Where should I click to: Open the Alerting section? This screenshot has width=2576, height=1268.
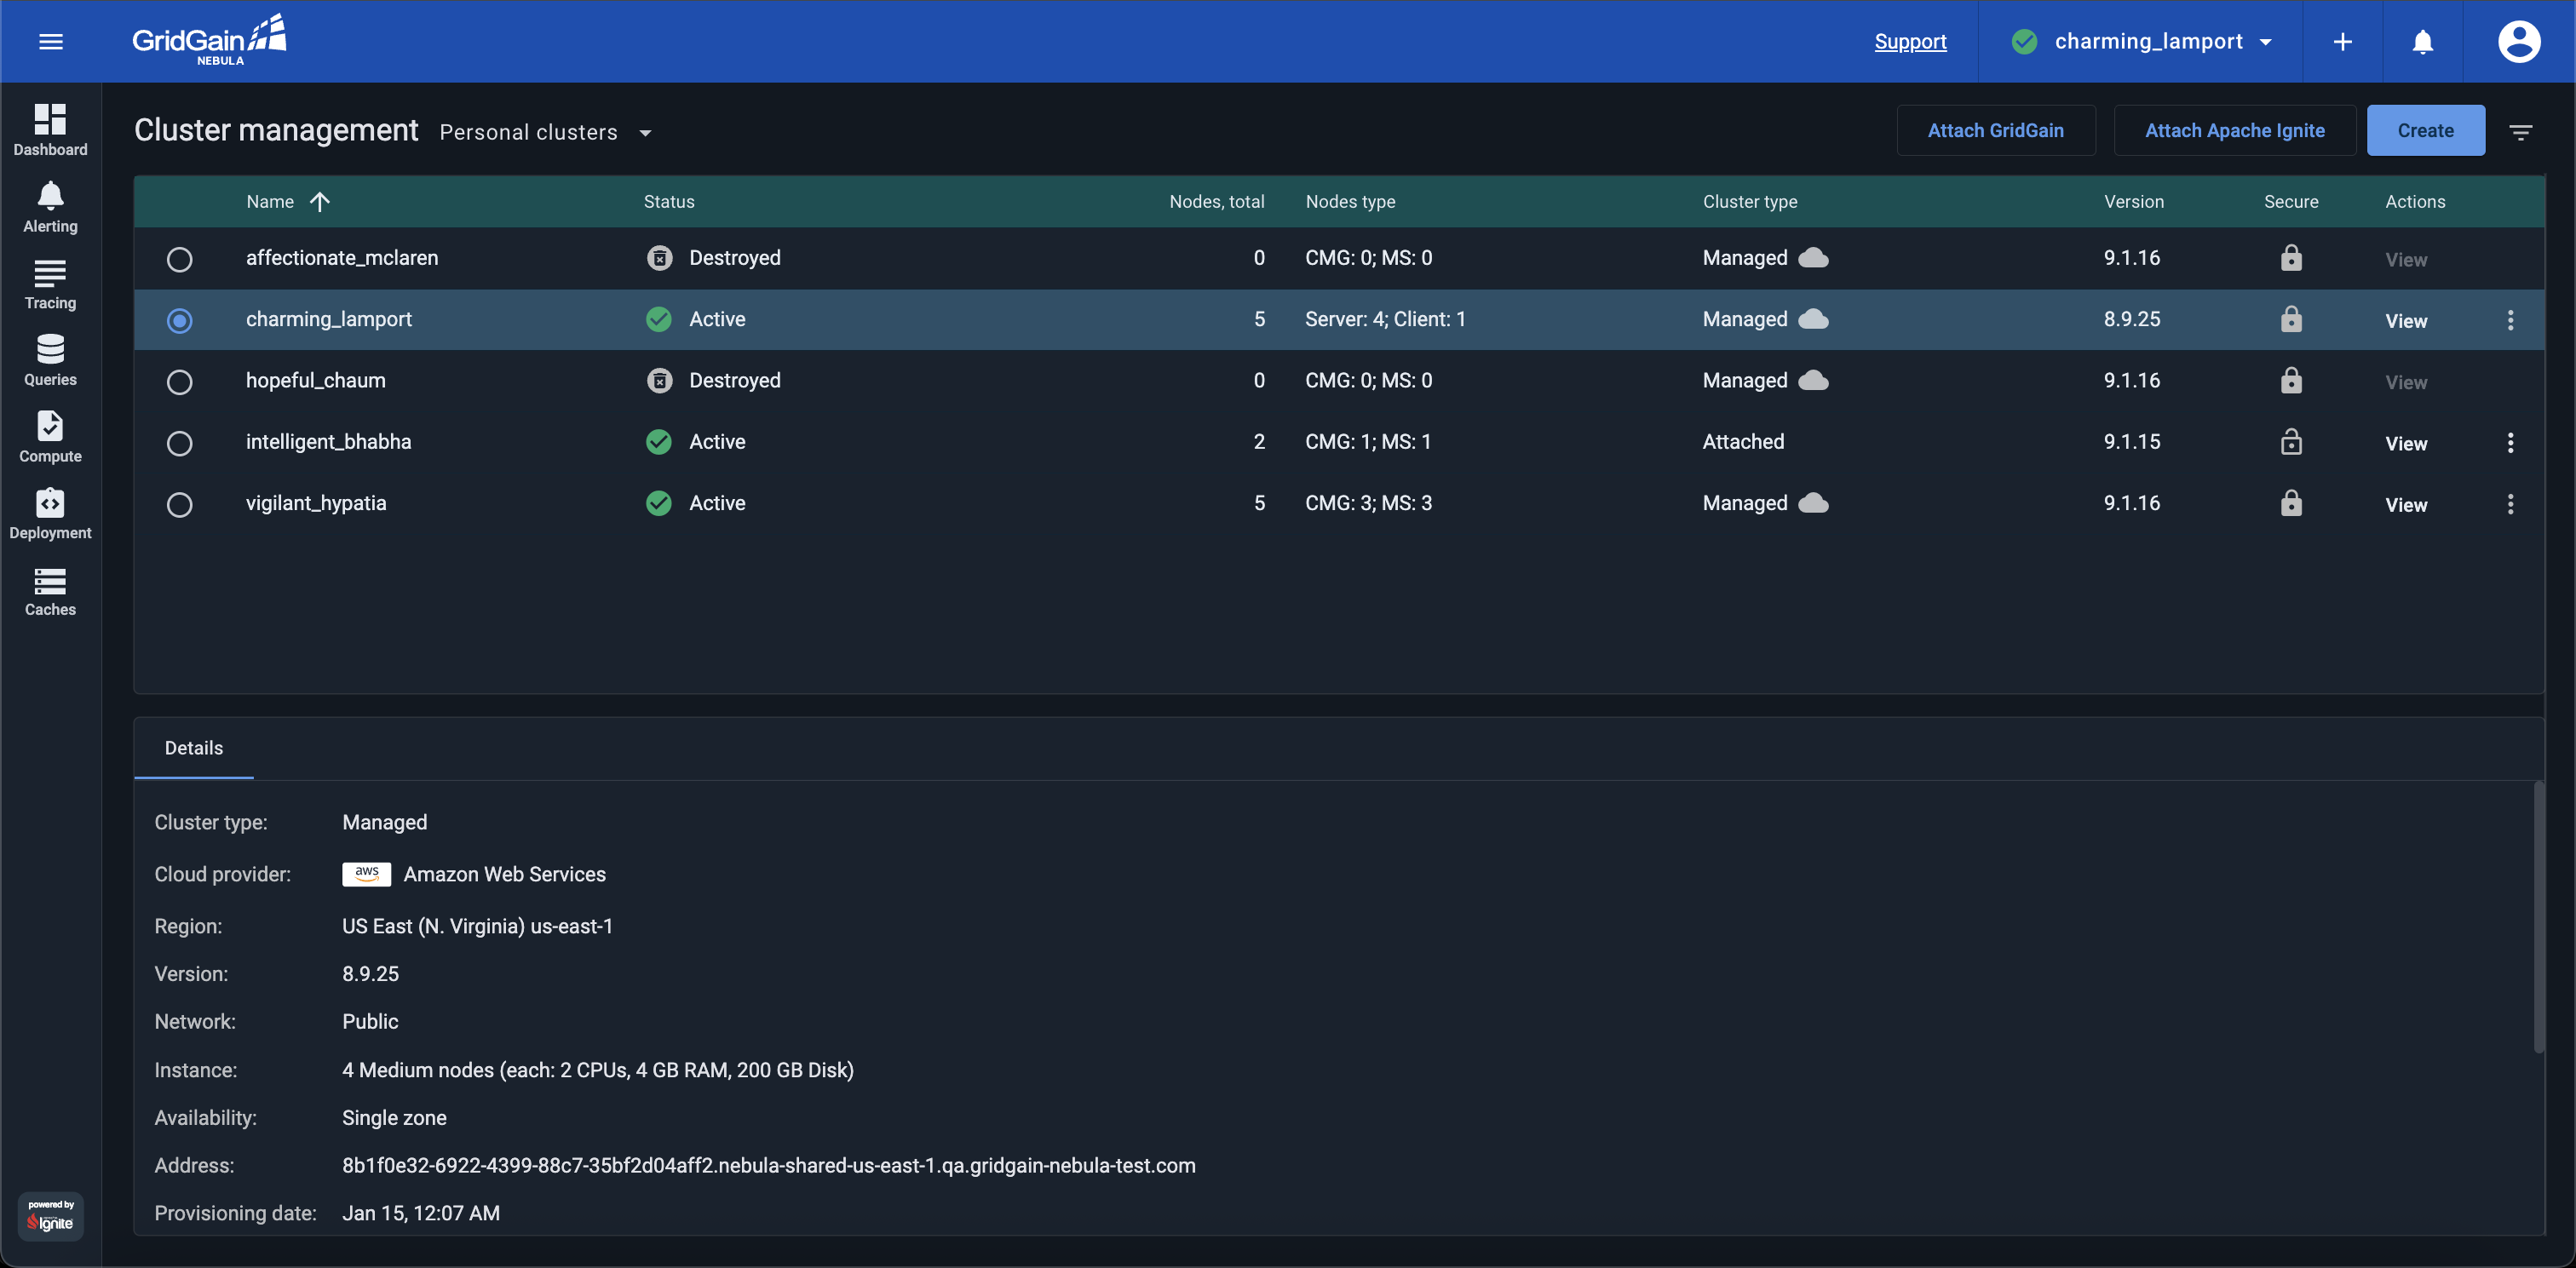[50, 206]
